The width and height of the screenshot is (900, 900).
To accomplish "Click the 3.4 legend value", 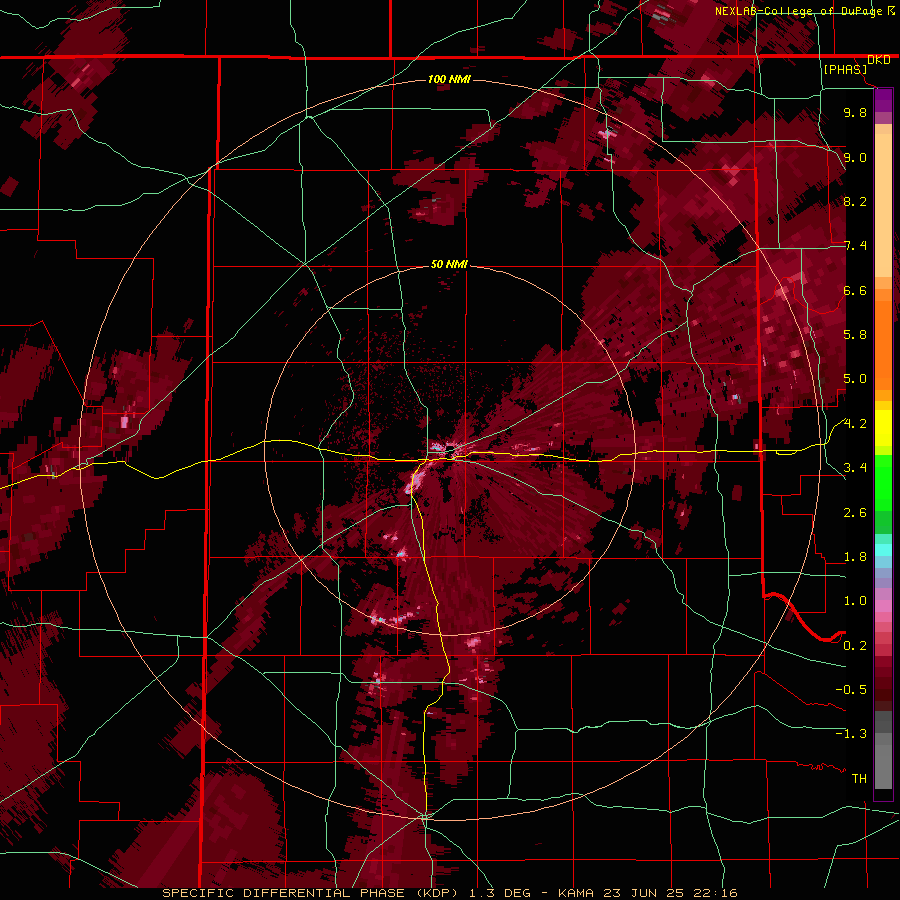I will click(855, 468).
